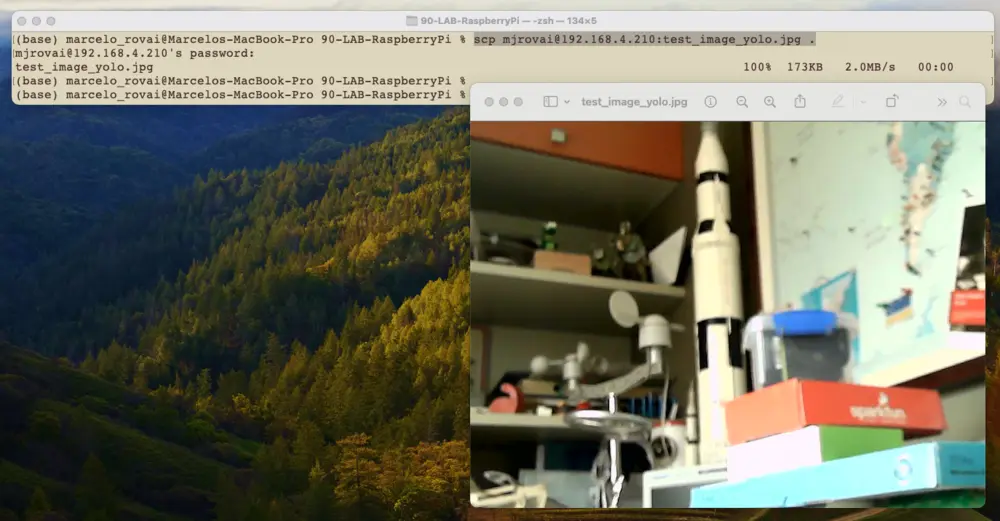Click the last terminal prompt line

tap(240, 95)
